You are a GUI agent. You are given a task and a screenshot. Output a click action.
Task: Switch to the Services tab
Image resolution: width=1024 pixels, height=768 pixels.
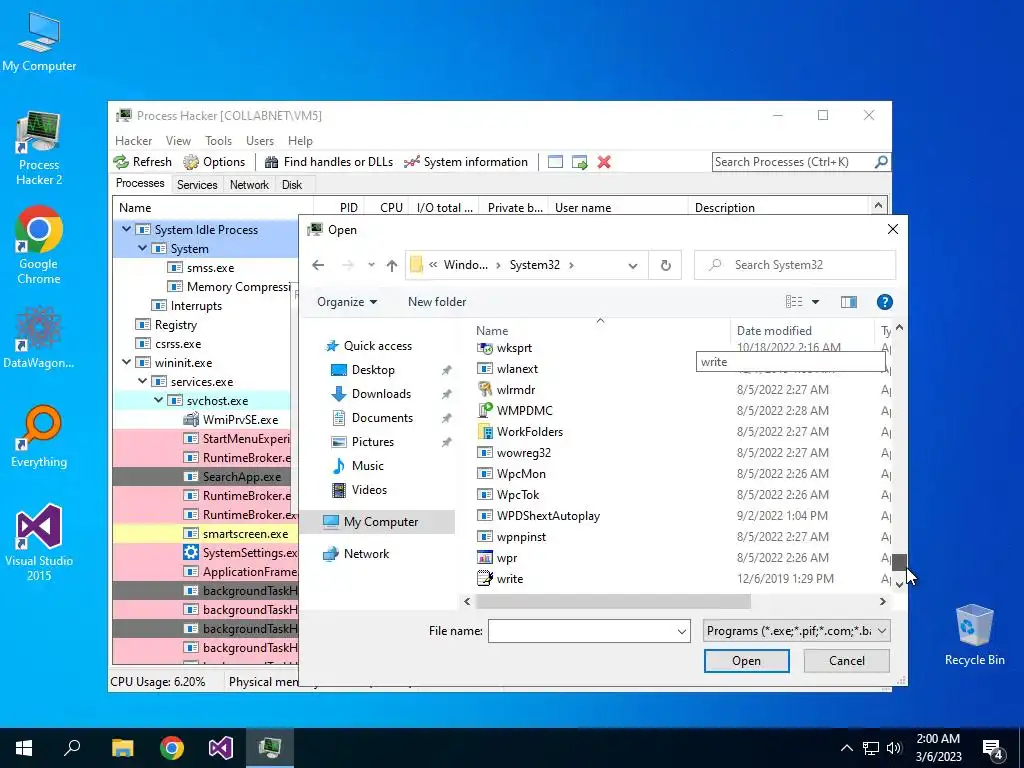[197, 185]
